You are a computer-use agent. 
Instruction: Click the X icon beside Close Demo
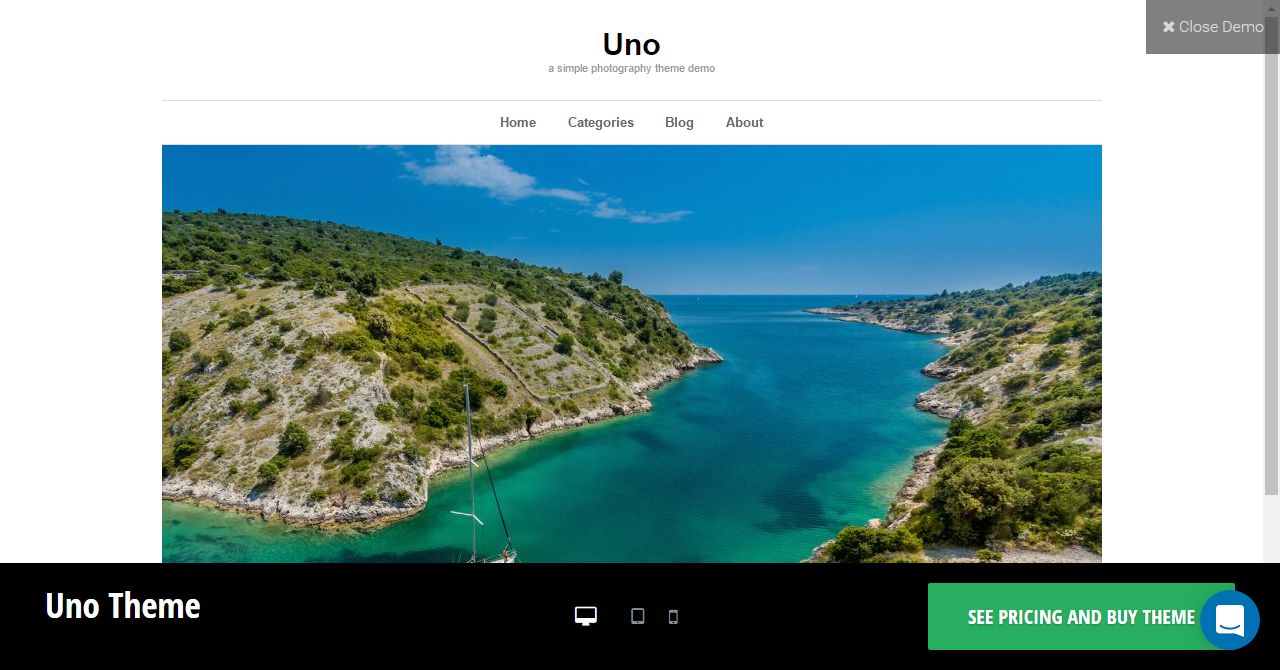1168,27
